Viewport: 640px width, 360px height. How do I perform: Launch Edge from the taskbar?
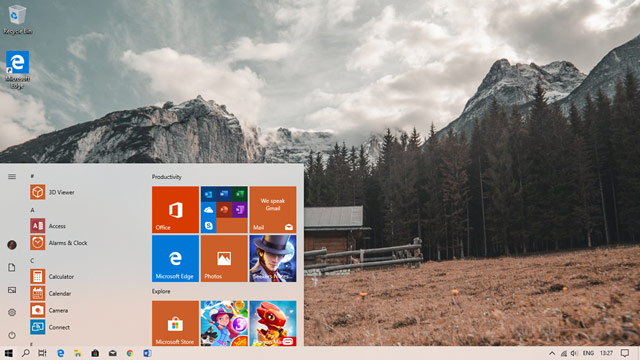click(x=60, y=353)
